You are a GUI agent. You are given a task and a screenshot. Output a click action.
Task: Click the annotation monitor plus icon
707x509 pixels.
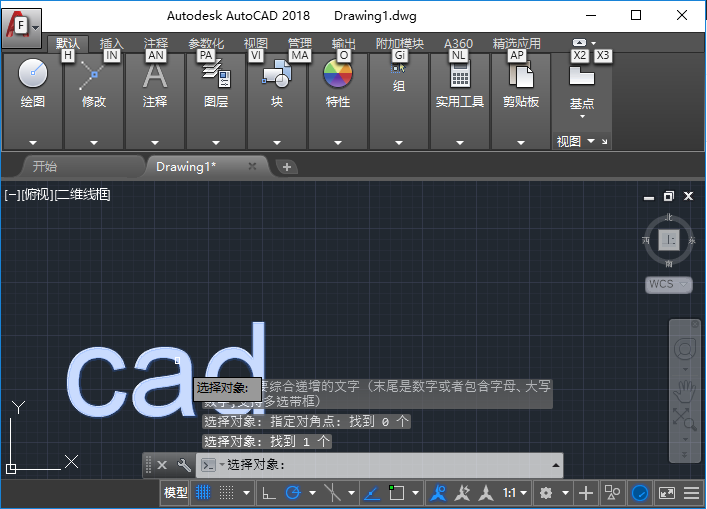[586, 493]
